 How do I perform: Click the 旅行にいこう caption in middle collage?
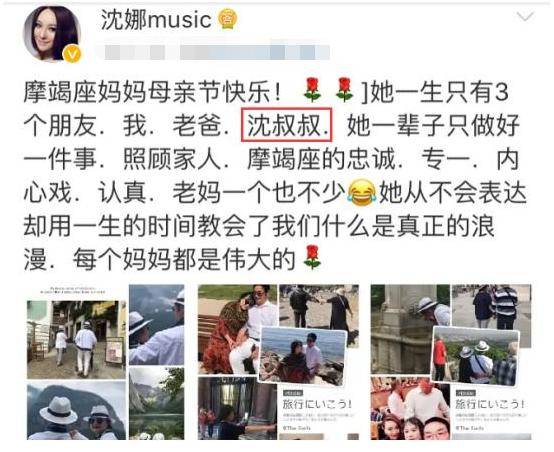pyautogui.click(x=317, y=404)
